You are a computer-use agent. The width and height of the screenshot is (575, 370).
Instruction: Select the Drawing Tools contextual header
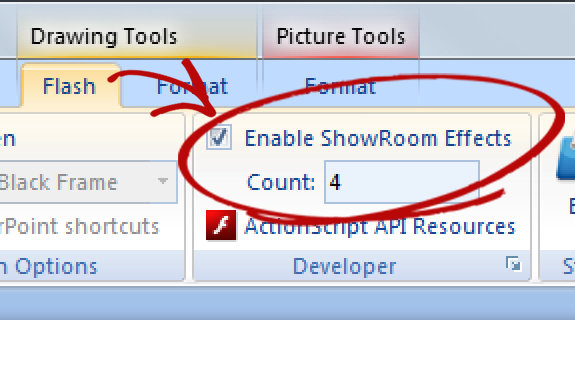click(x=104, y=37)
